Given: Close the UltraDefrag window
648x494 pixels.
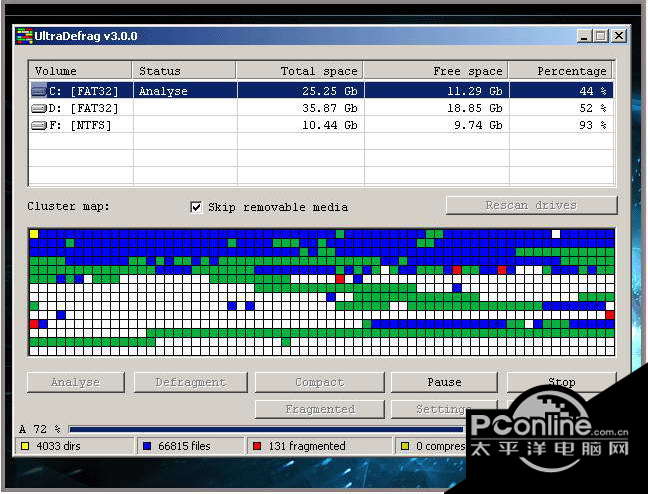Looking at the screenshot, I should [619, 36].
